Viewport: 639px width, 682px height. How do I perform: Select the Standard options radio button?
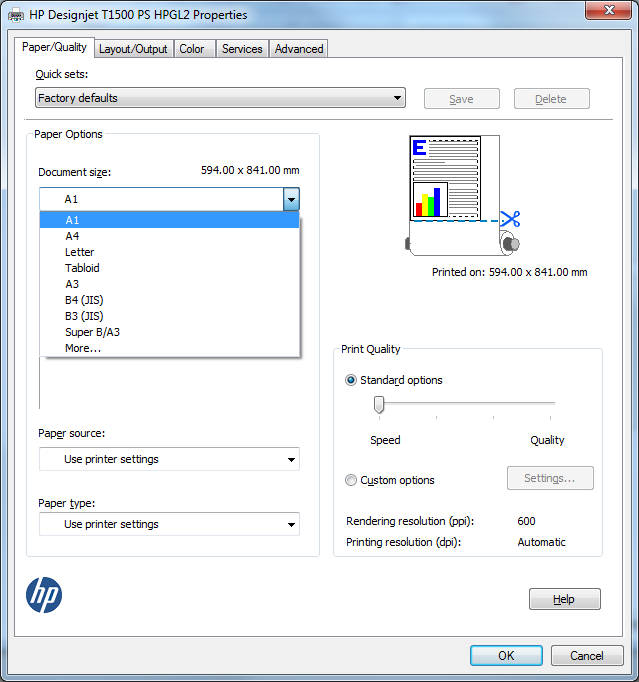(351, 380)
